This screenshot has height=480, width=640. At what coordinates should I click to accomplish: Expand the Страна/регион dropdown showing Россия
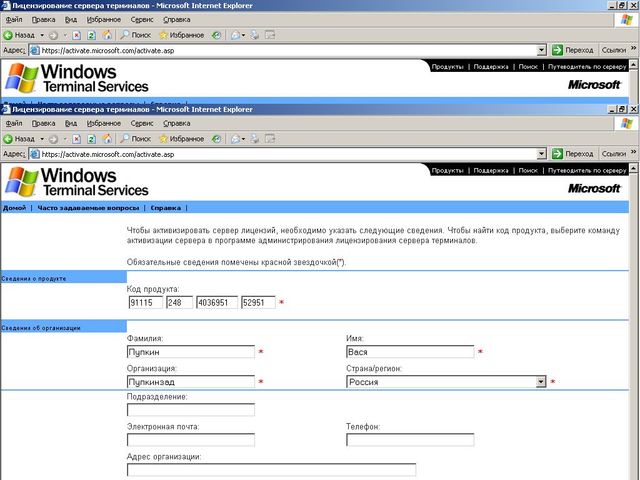541,382
